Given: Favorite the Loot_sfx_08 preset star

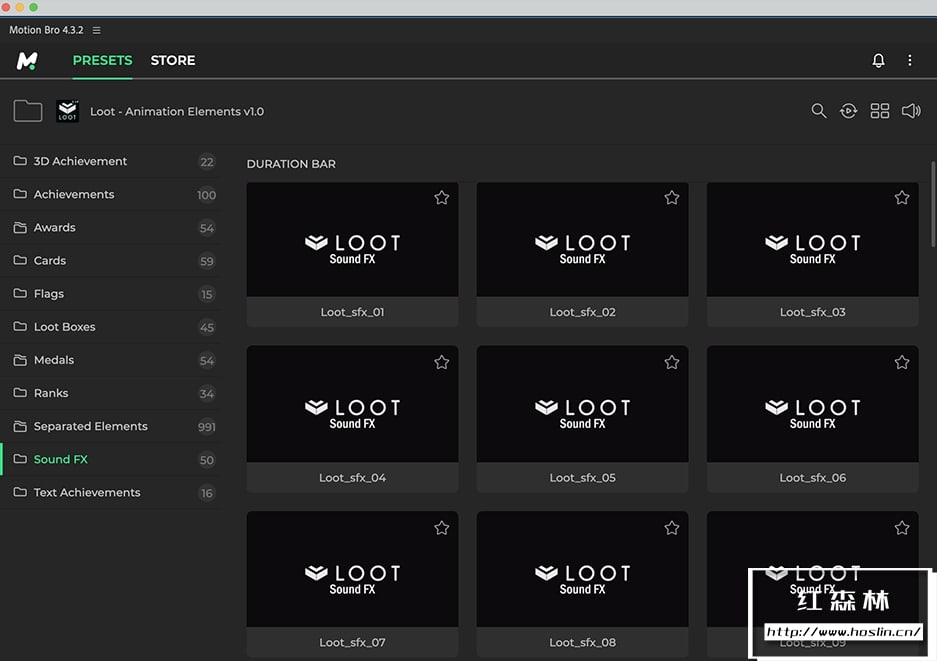Looking at the screenshot, I should tap(672, 528).
